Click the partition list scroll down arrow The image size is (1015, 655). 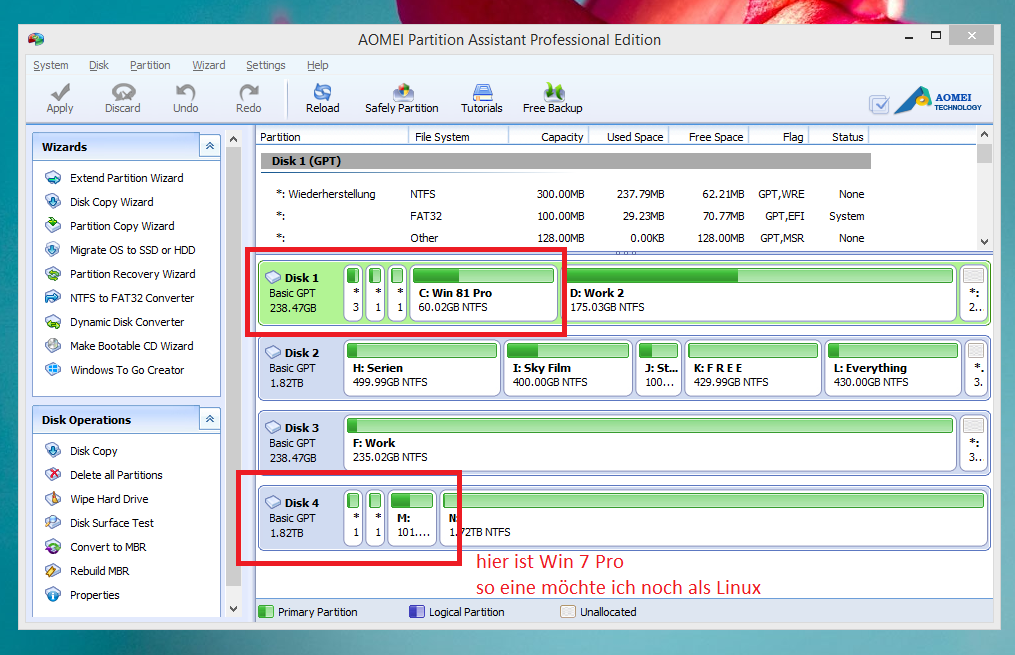tap(984, 241)
